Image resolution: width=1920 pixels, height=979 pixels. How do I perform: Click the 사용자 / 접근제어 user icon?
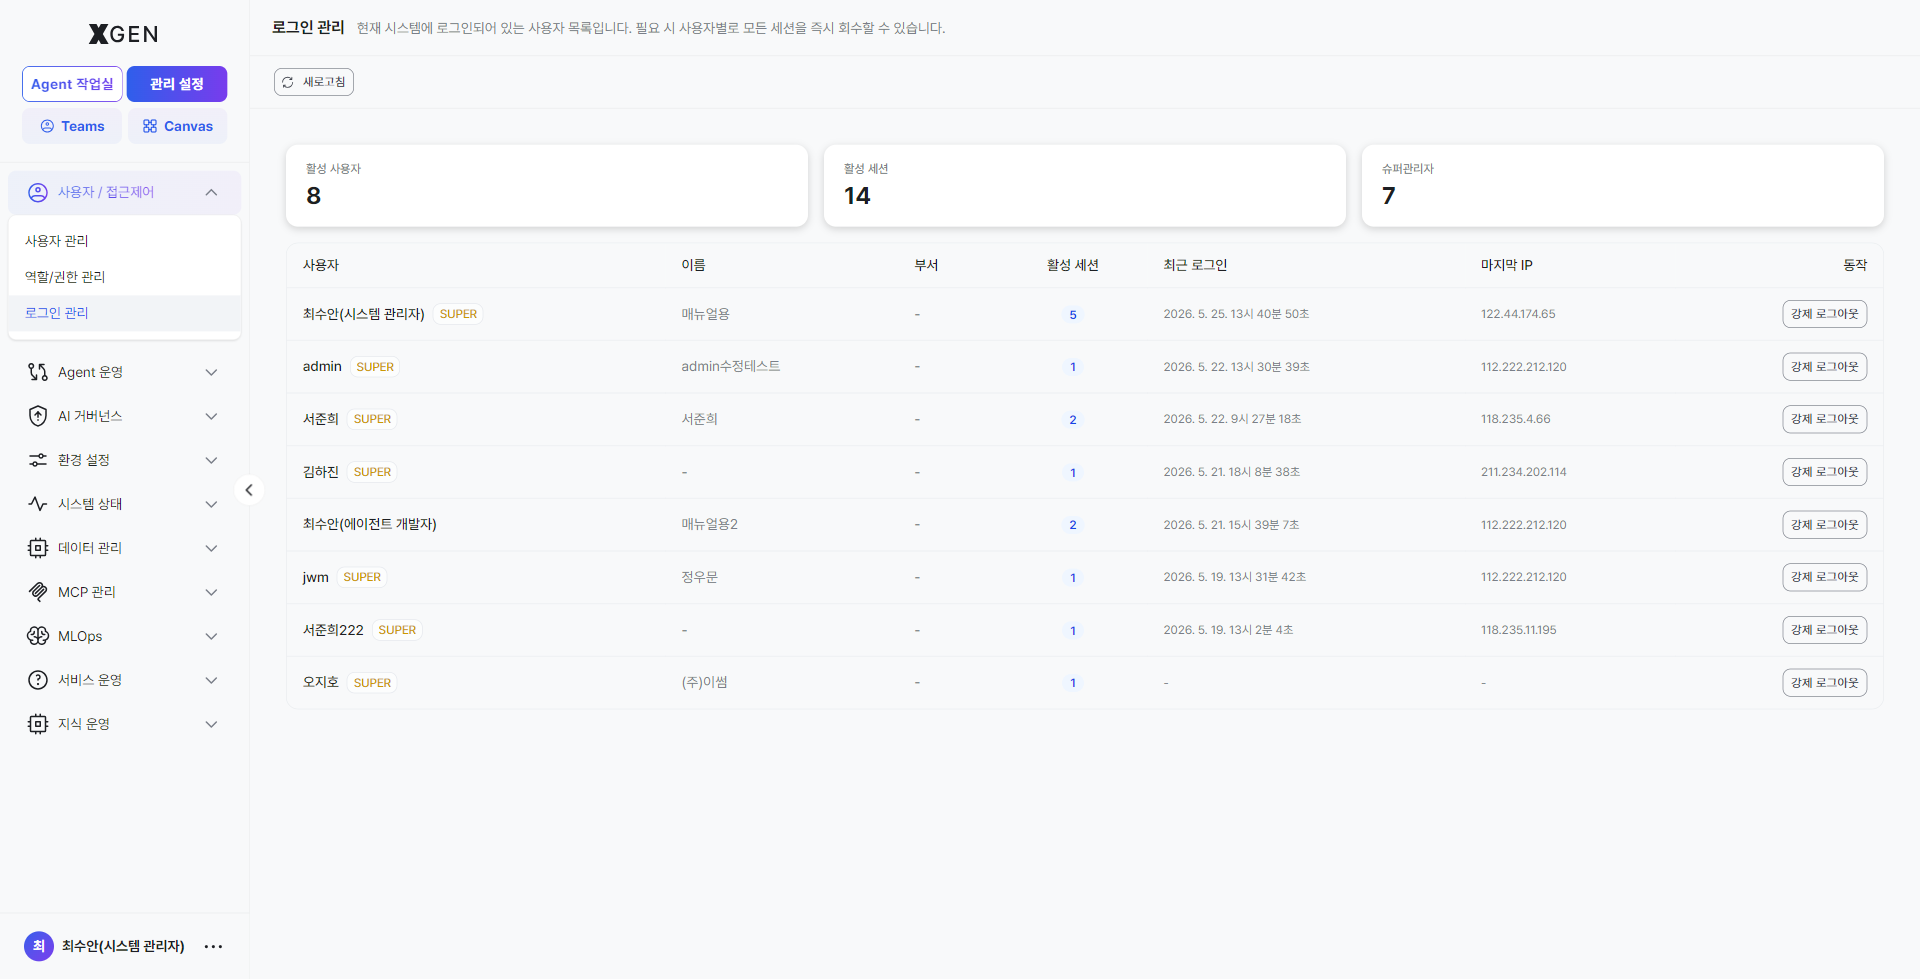[38, 192]
